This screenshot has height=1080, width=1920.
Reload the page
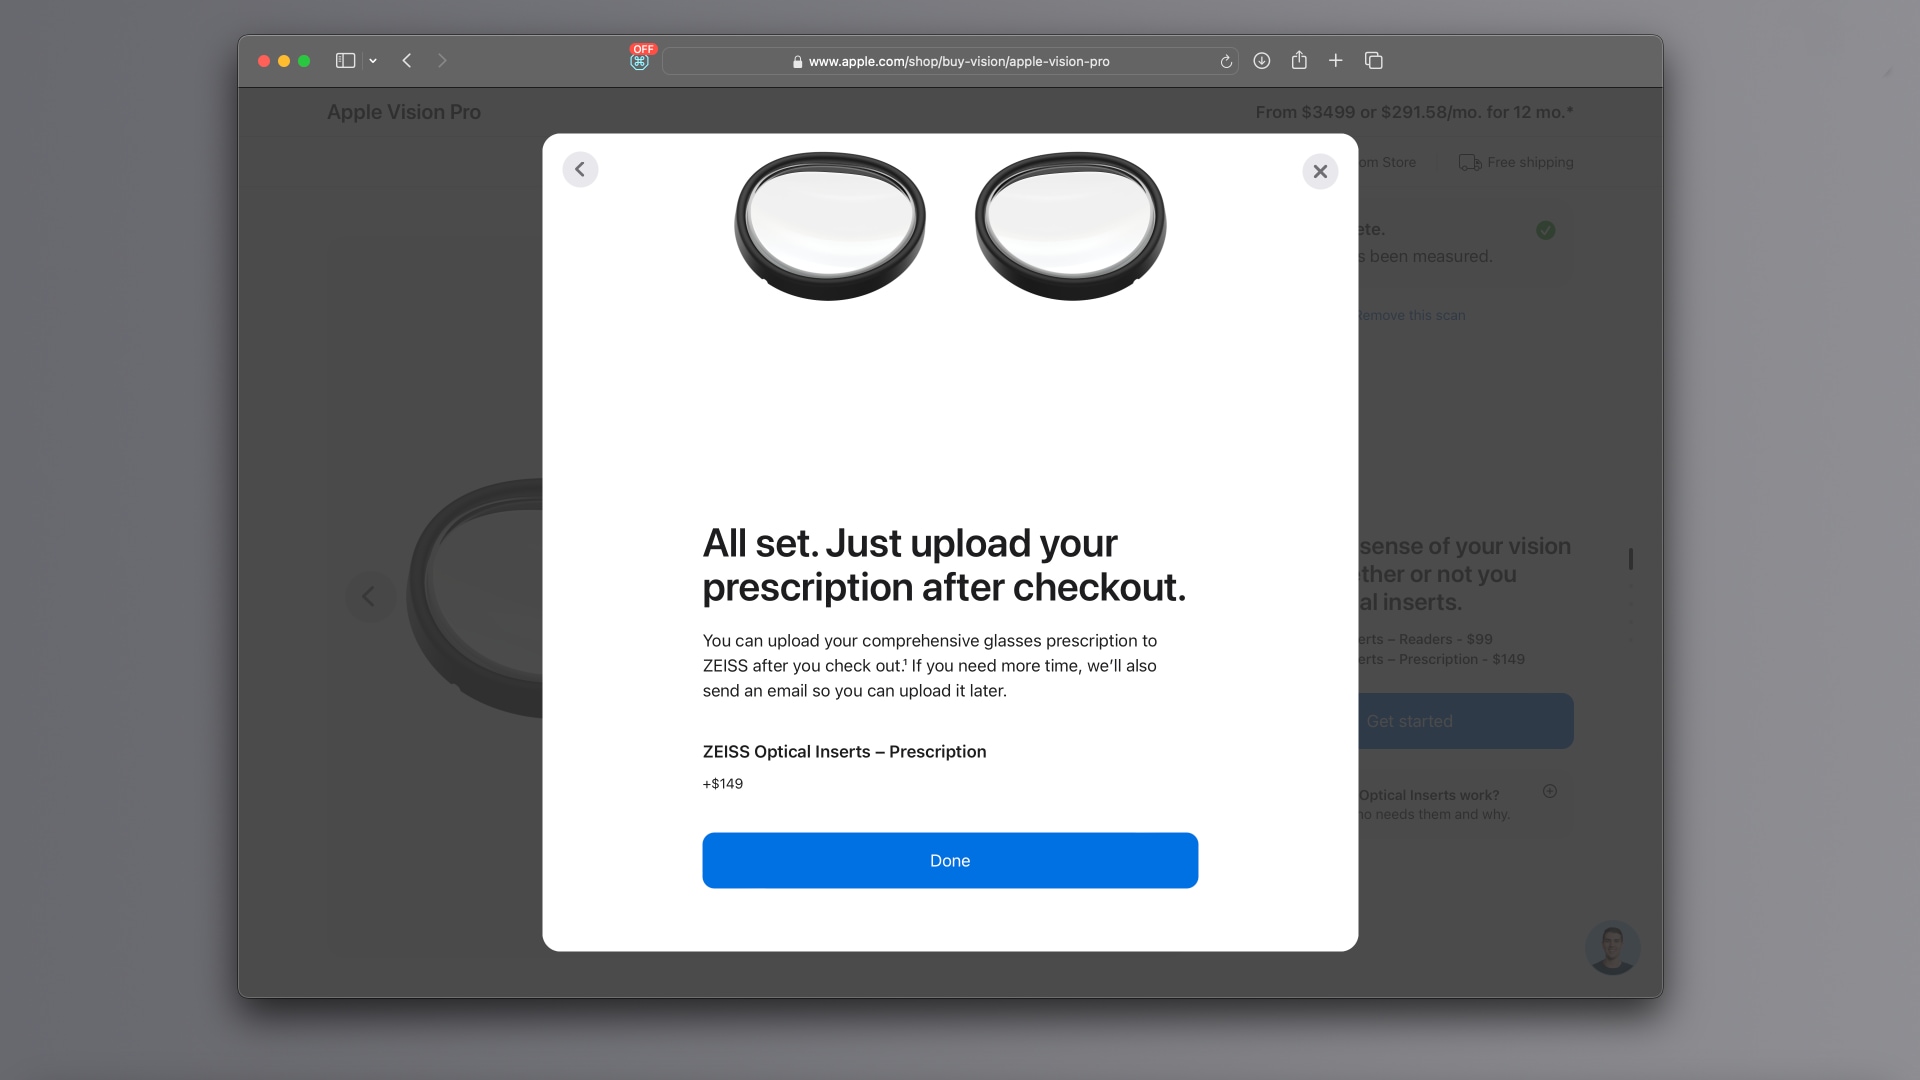click(1226, 62)
